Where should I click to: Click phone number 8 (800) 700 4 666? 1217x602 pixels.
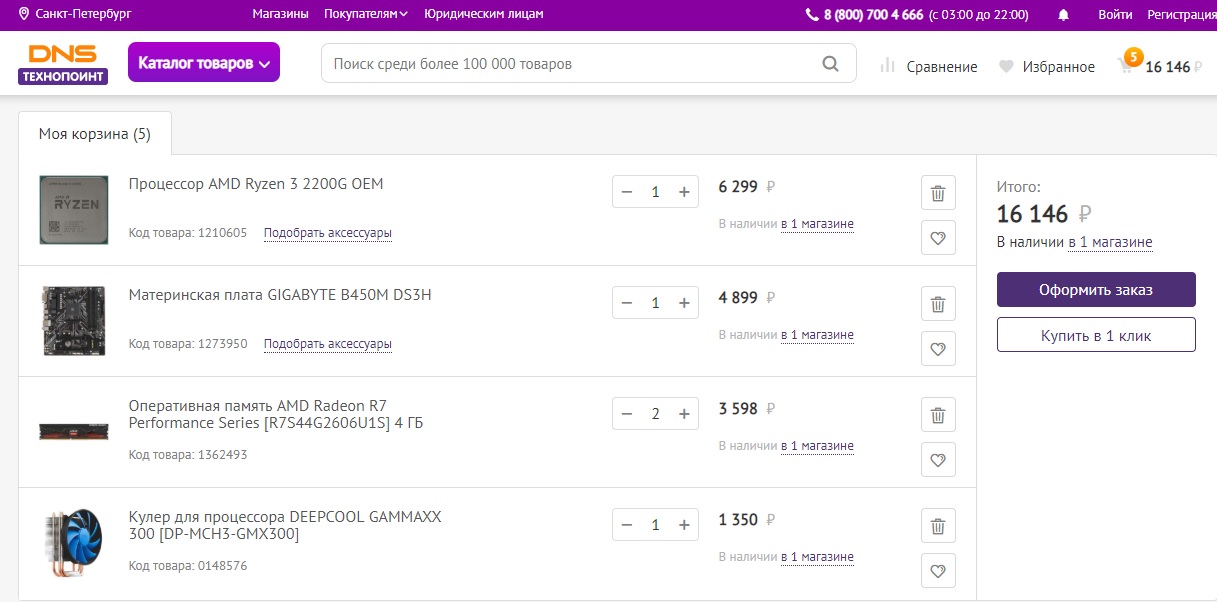pos(873,15)
